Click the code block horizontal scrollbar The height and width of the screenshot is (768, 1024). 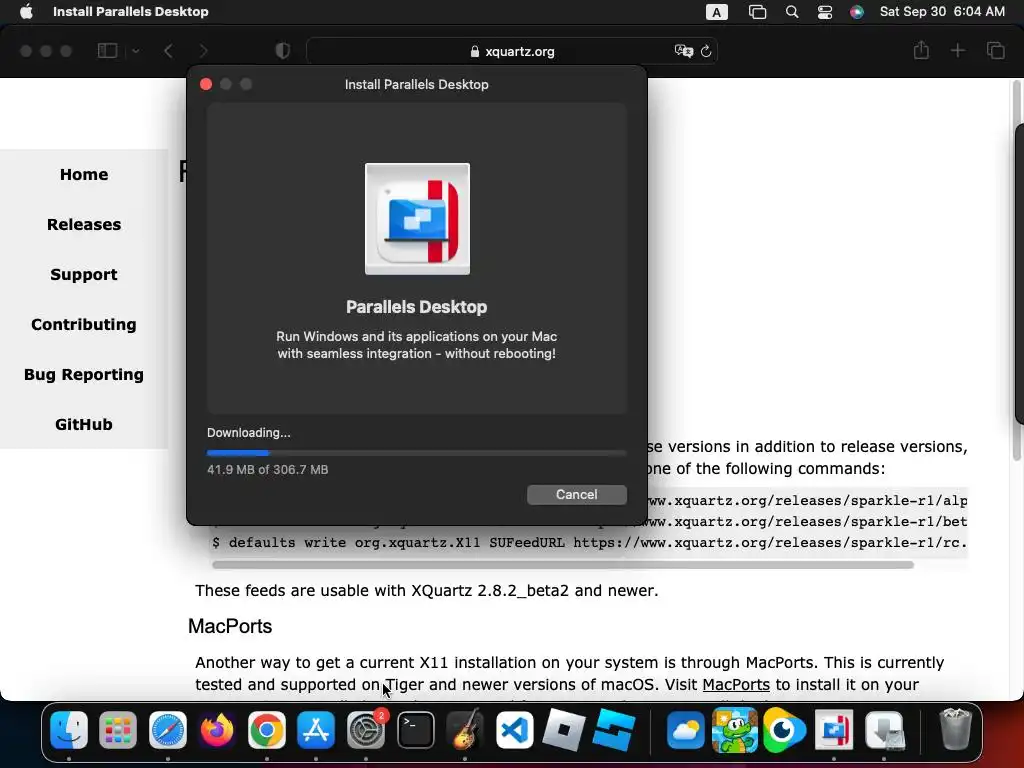tap(562, 565)
